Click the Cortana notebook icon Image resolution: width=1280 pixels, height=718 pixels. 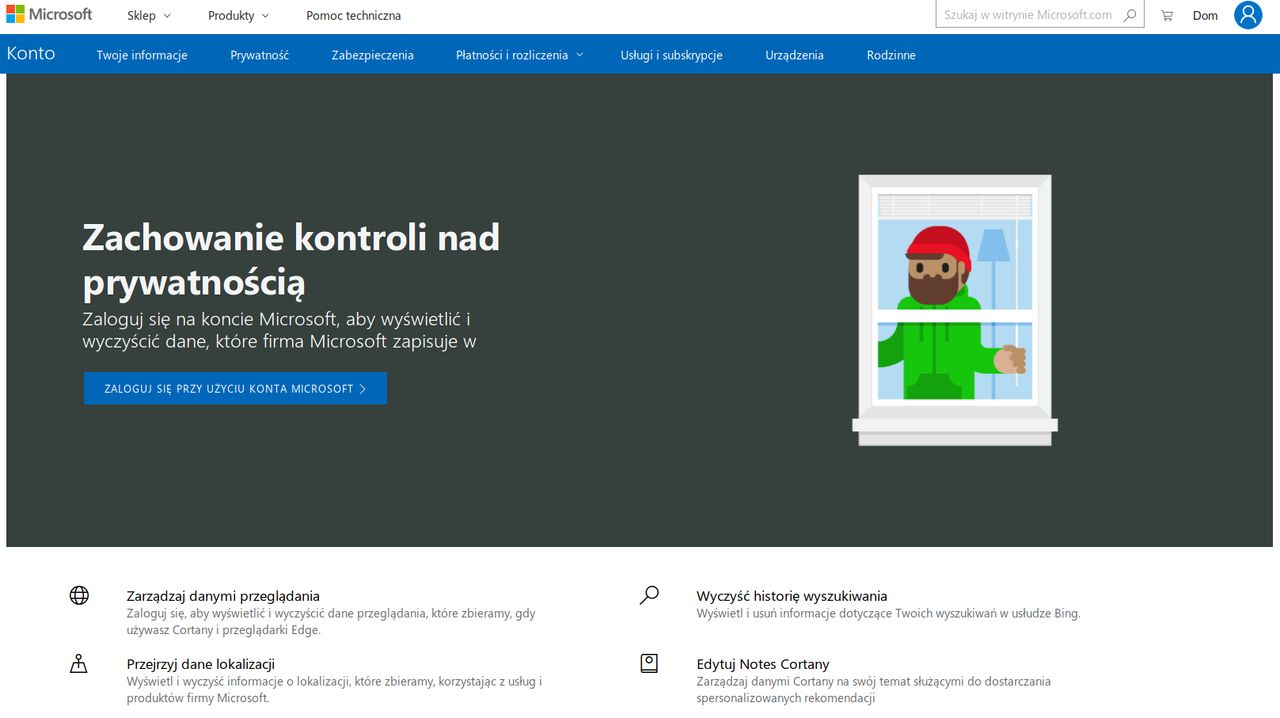point(649,664)
